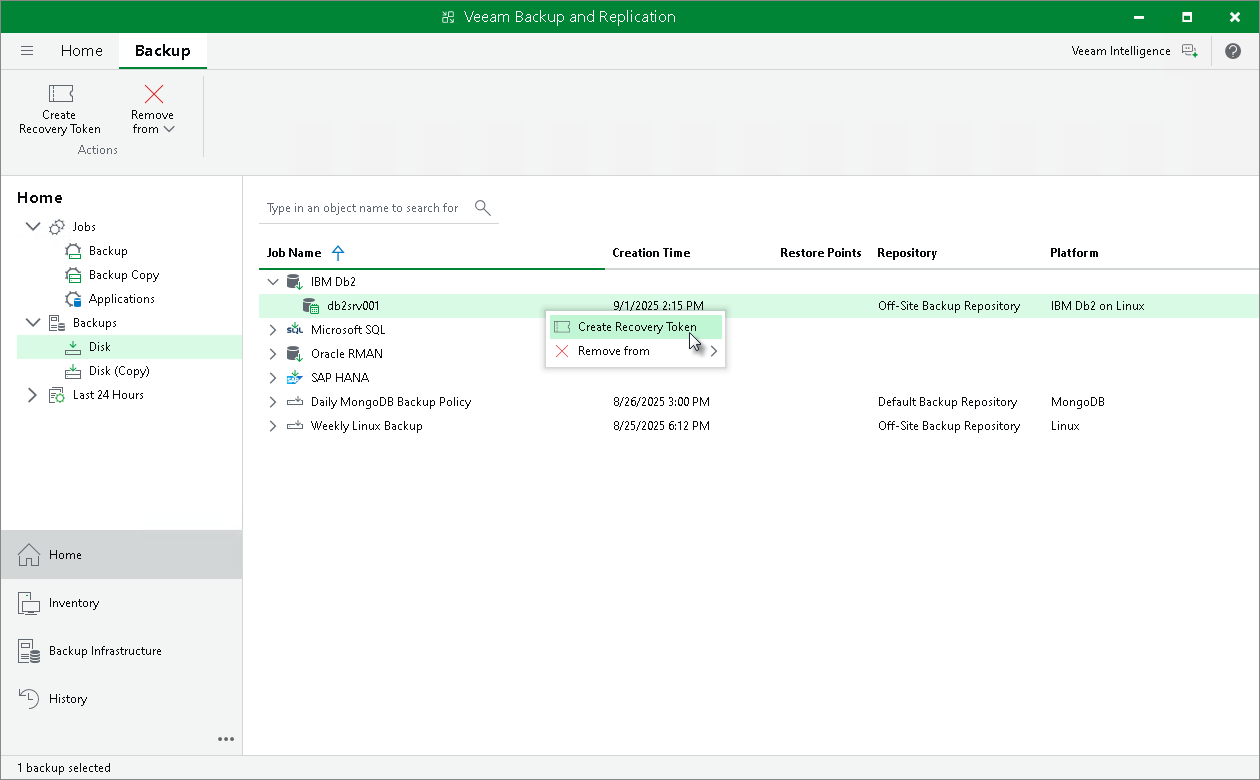The image size is (1260, 780).
Task: Collapse the Jobs tree node
Action: point(33,227)
